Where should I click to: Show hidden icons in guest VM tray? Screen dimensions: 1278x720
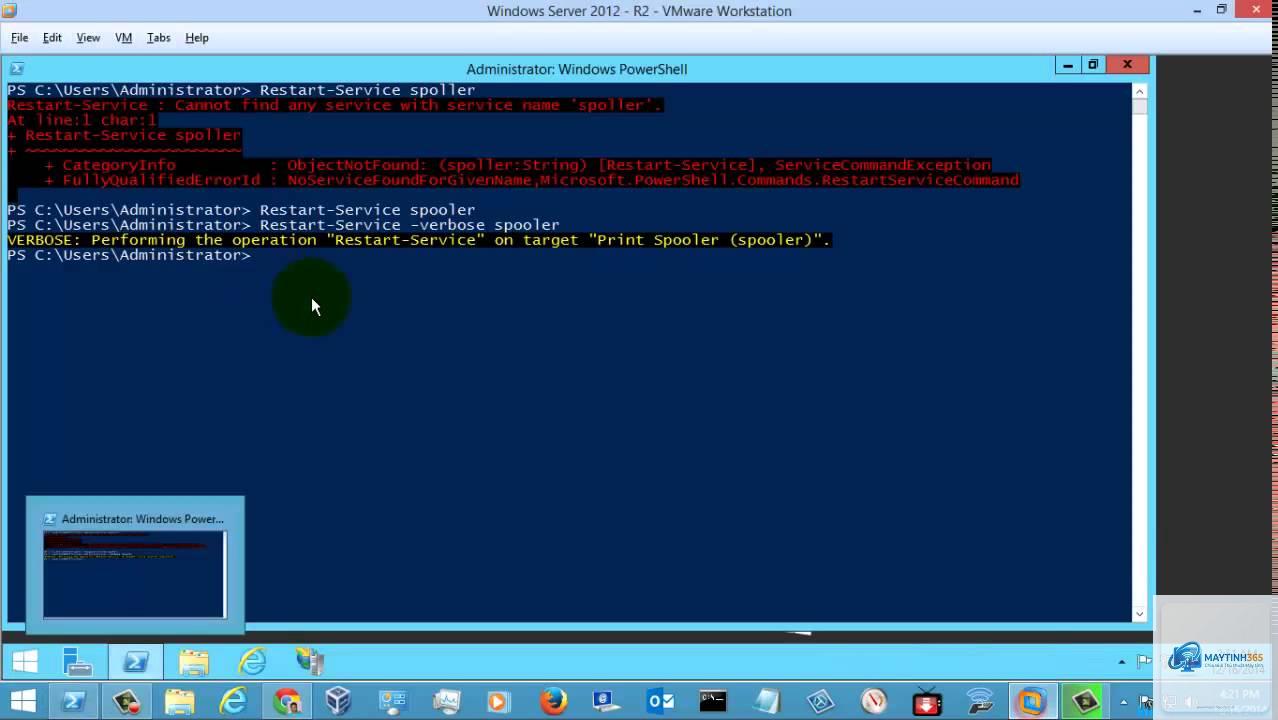[x=1122, y=662]
